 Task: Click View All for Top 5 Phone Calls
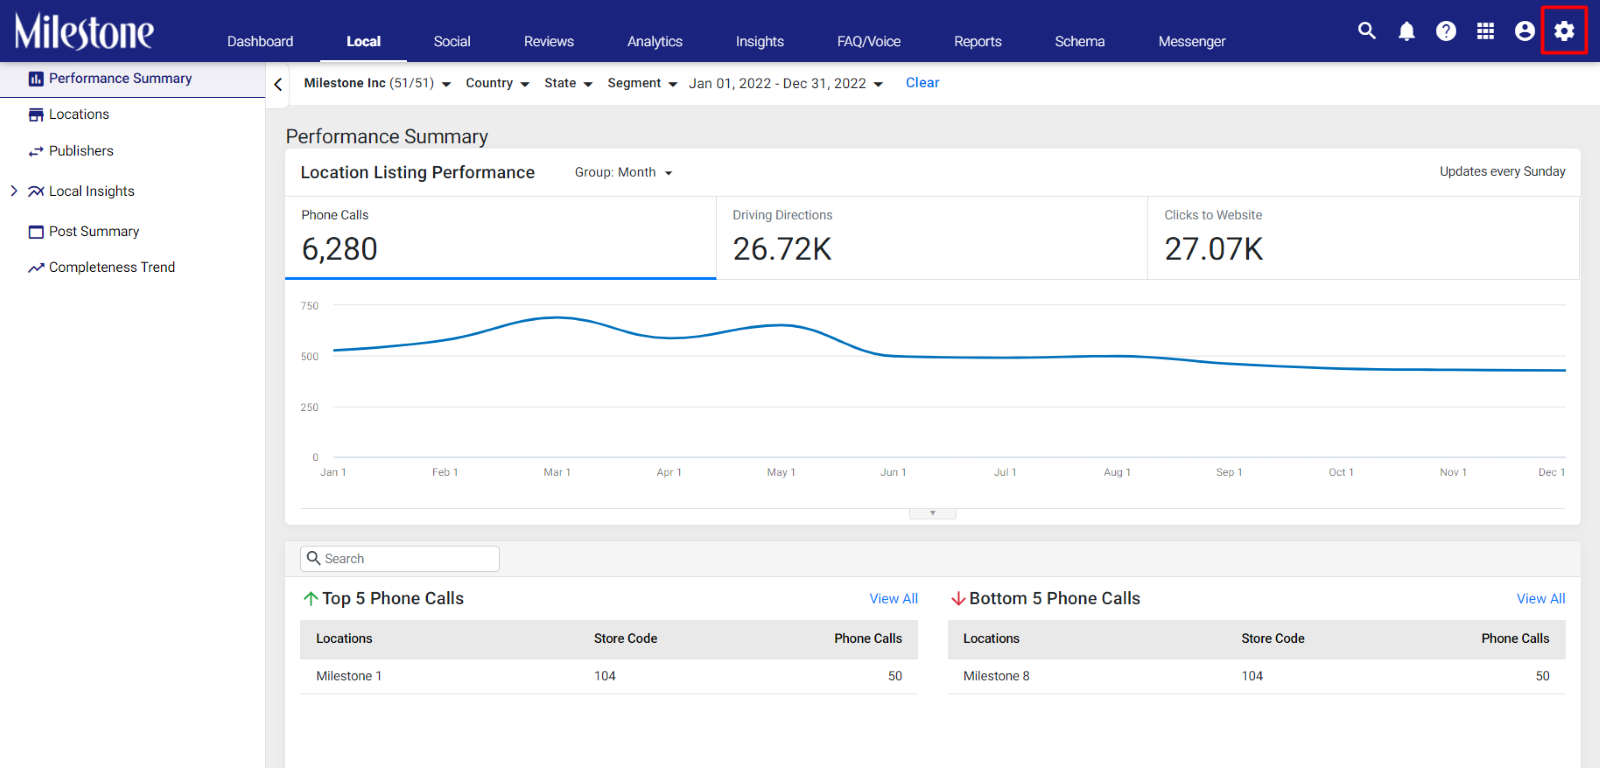point(894,599)
